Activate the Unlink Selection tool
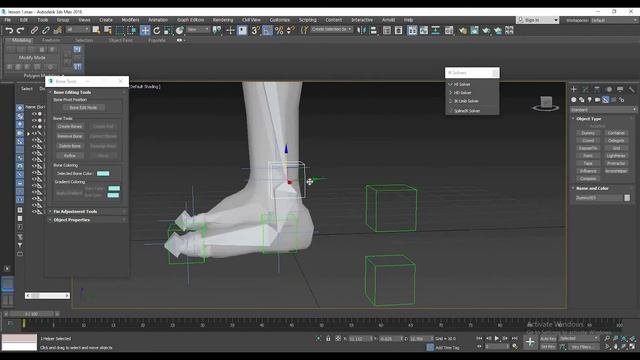Screen dimensions: 640x360 pyautogui.click(x=46, y=30)
